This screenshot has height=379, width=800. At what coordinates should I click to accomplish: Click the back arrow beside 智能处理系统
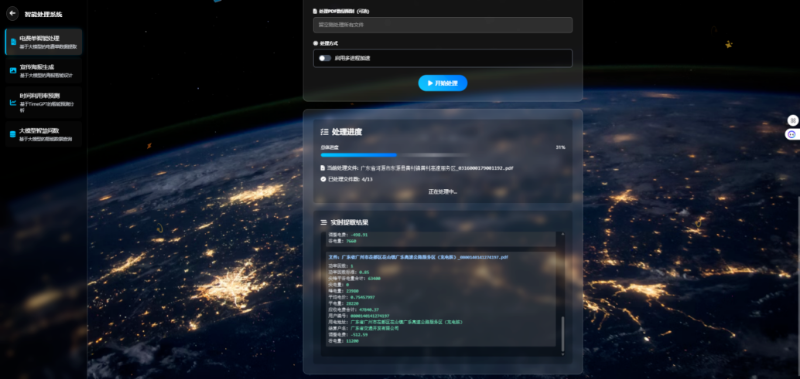tap(12, 13)
